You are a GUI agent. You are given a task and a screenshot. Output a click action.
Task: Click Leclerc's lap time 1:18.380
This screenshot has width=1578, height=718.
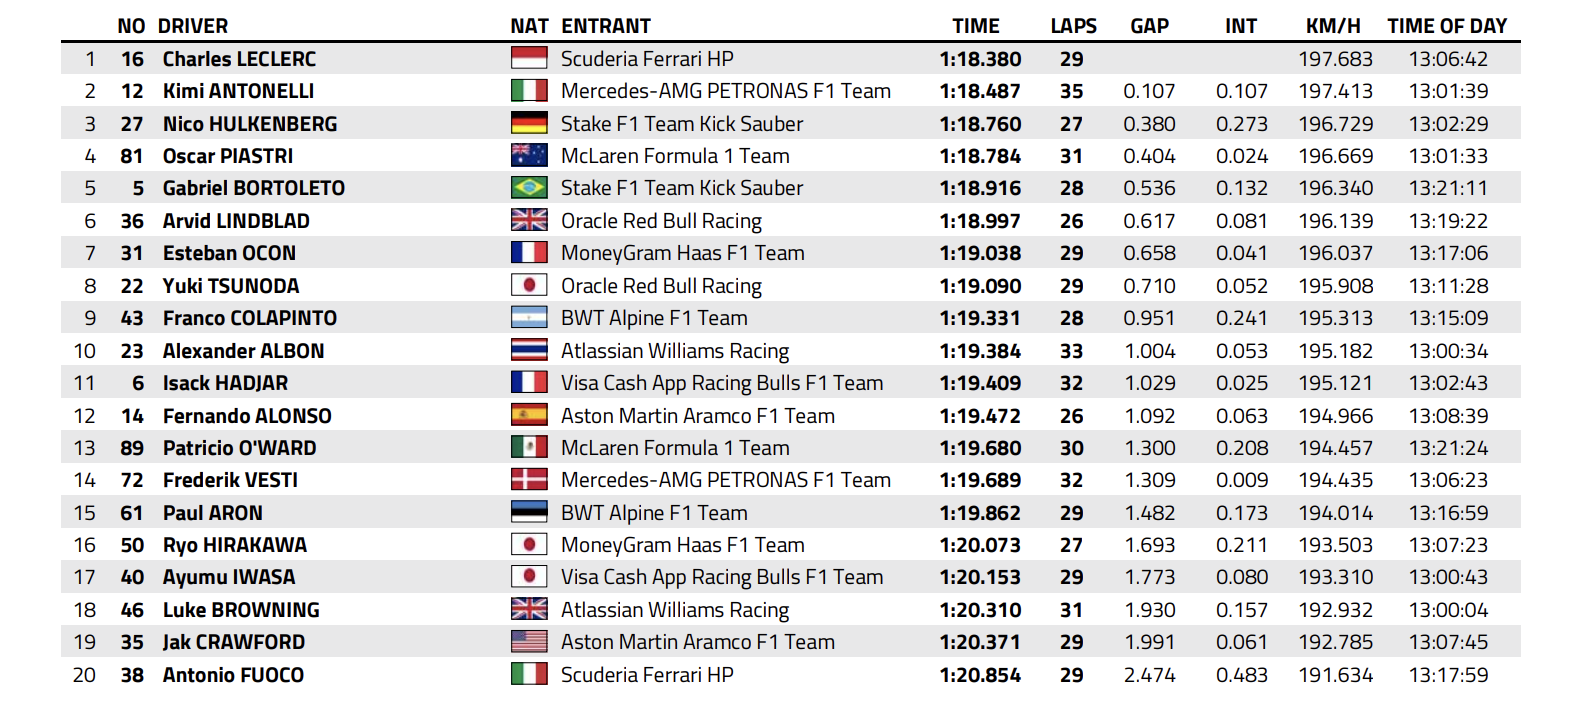click(x=980, y=59)
